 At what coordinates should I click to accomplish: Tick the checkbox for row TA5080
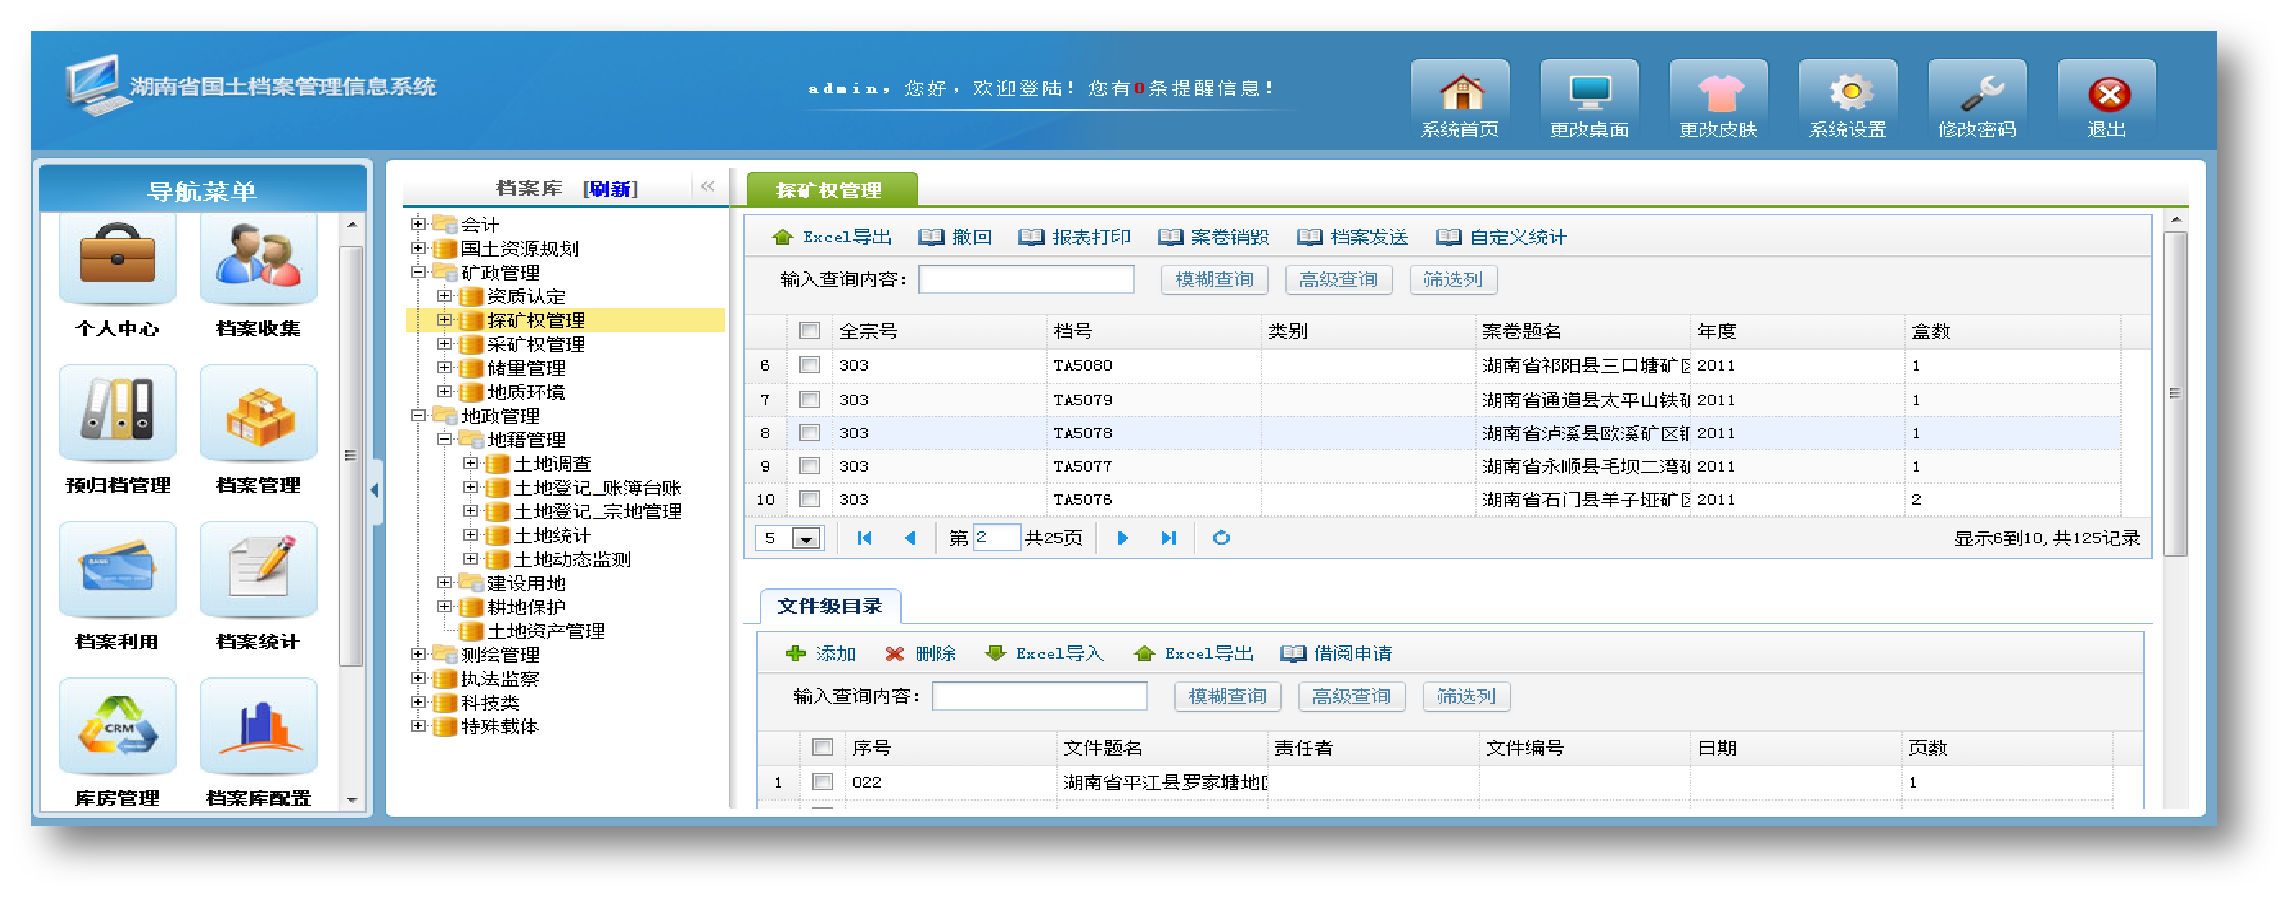[x=809, y=365]
